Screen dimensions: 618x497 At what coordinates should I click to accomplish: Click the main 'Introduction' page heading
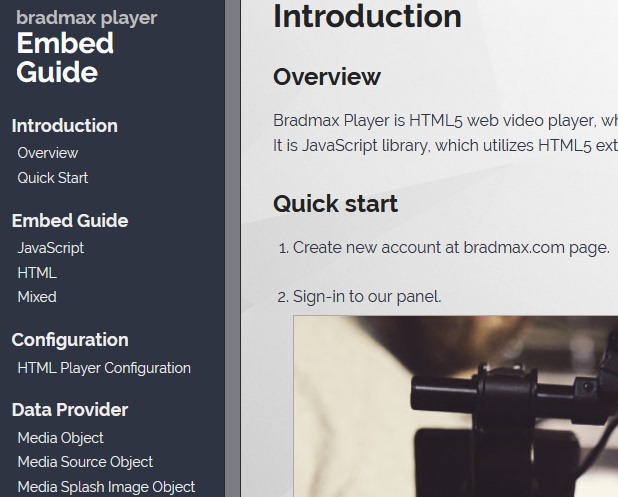tap(367, 17)
